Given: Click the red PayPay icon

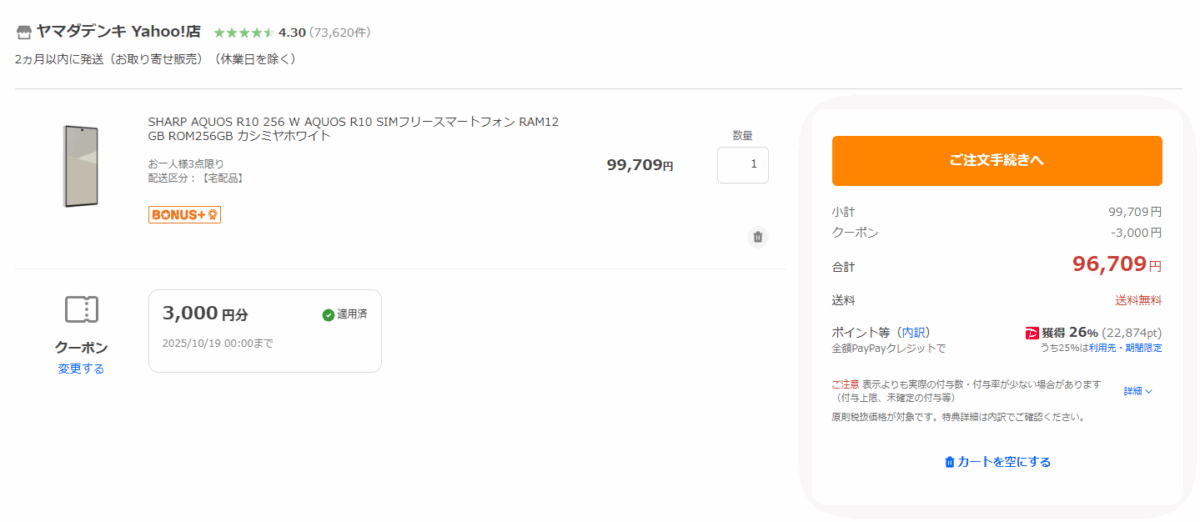Looking at the screenshot, I should coord(1032,333).
